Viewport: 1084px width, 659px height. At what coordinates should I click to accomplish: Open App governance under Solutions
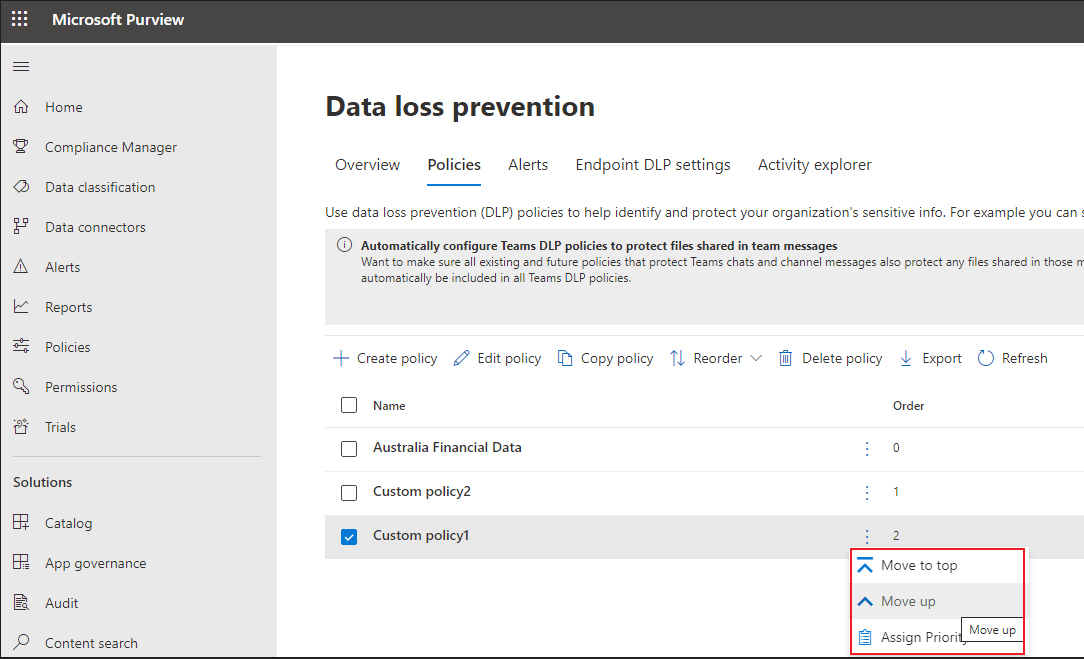97,562
